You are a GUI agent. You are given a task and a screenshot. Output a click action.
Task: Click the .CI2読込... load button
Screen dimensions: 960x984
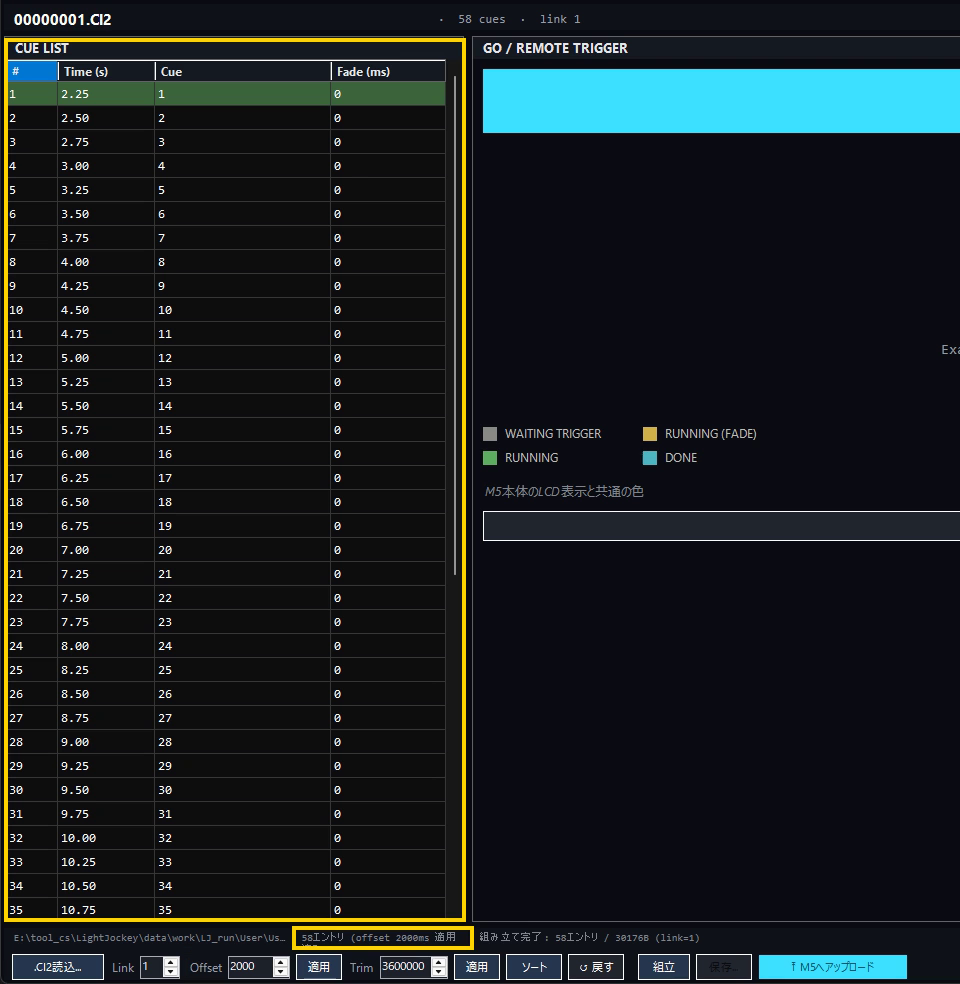pyautogui.click(x=58, y=967)
